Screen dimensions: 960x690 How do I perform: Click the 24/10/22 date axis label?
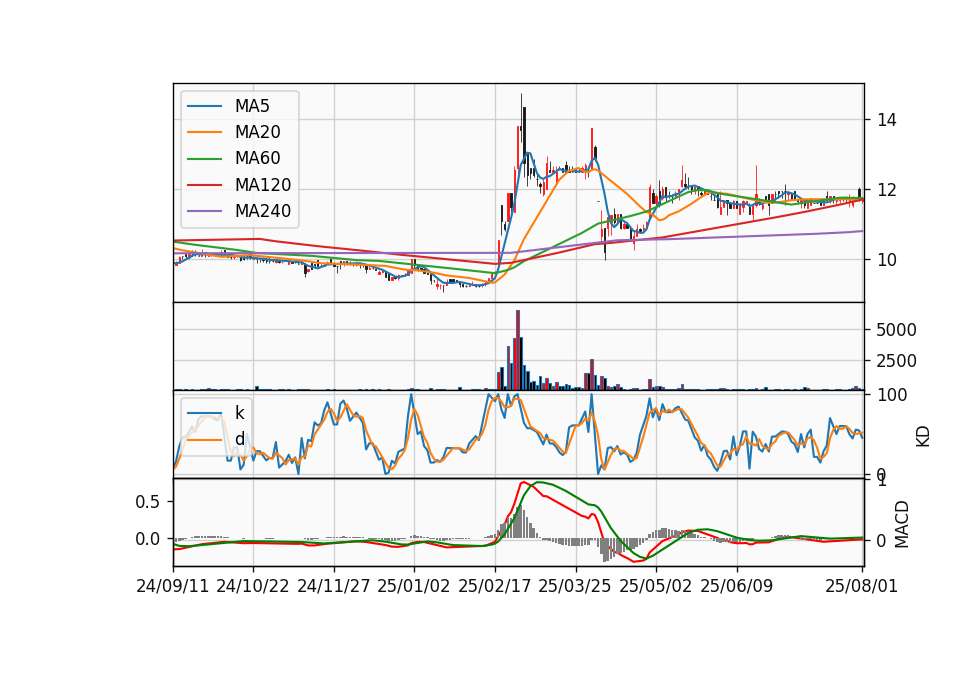click(x=252, y=586)
